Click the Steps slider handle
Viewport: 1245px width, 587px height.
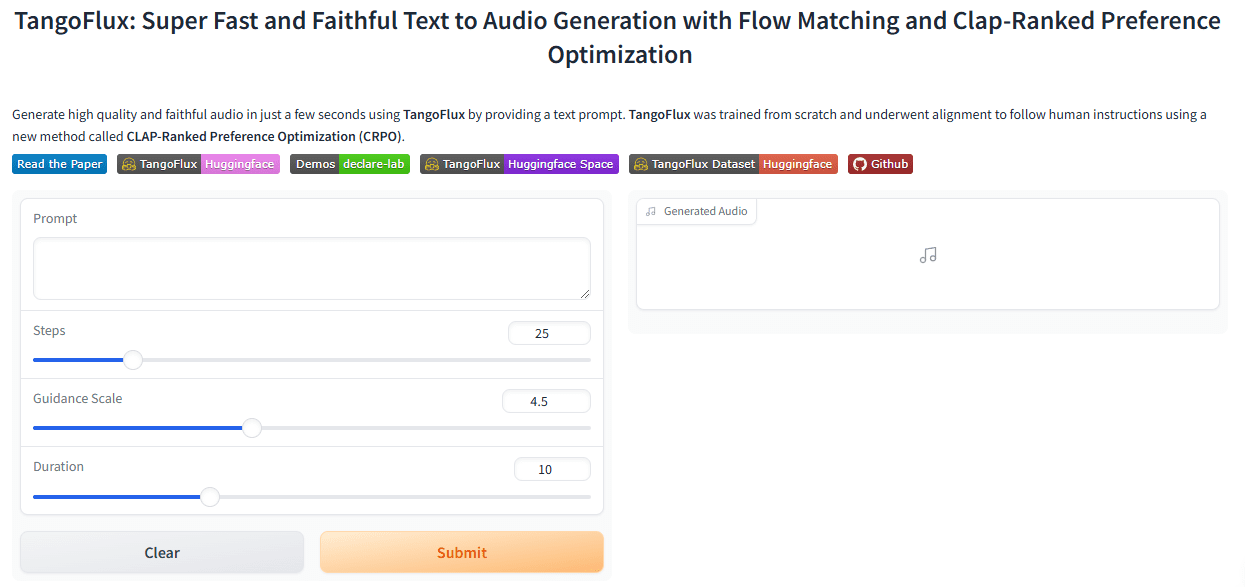tap(133, 360)
